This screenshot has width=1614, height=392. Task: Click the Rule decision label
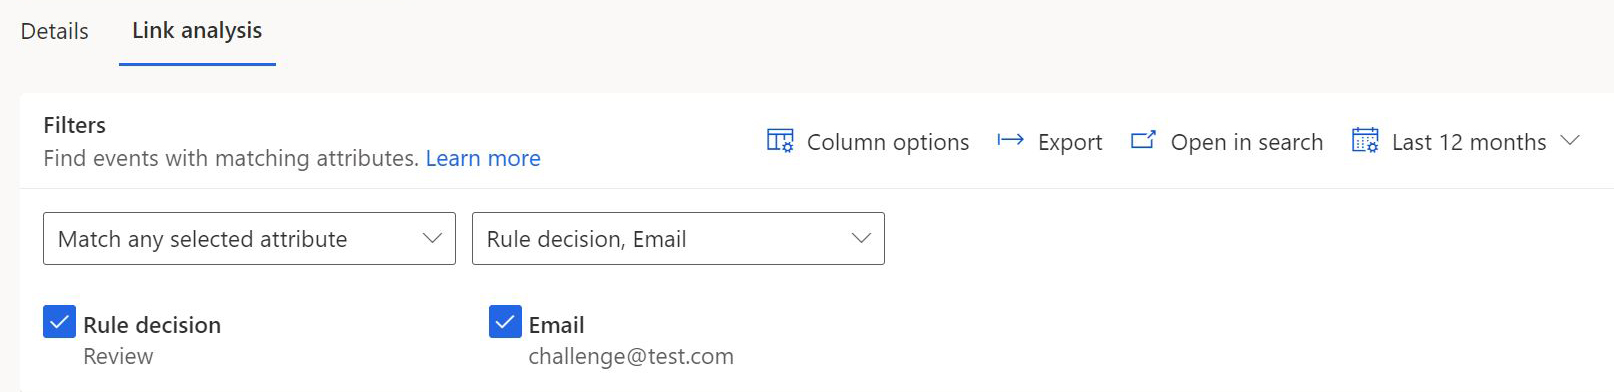click(152, 325)
